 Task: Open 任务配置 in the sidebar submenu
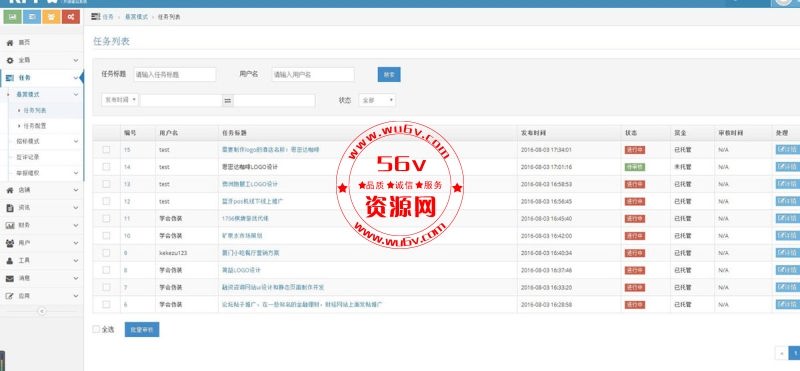35,126
